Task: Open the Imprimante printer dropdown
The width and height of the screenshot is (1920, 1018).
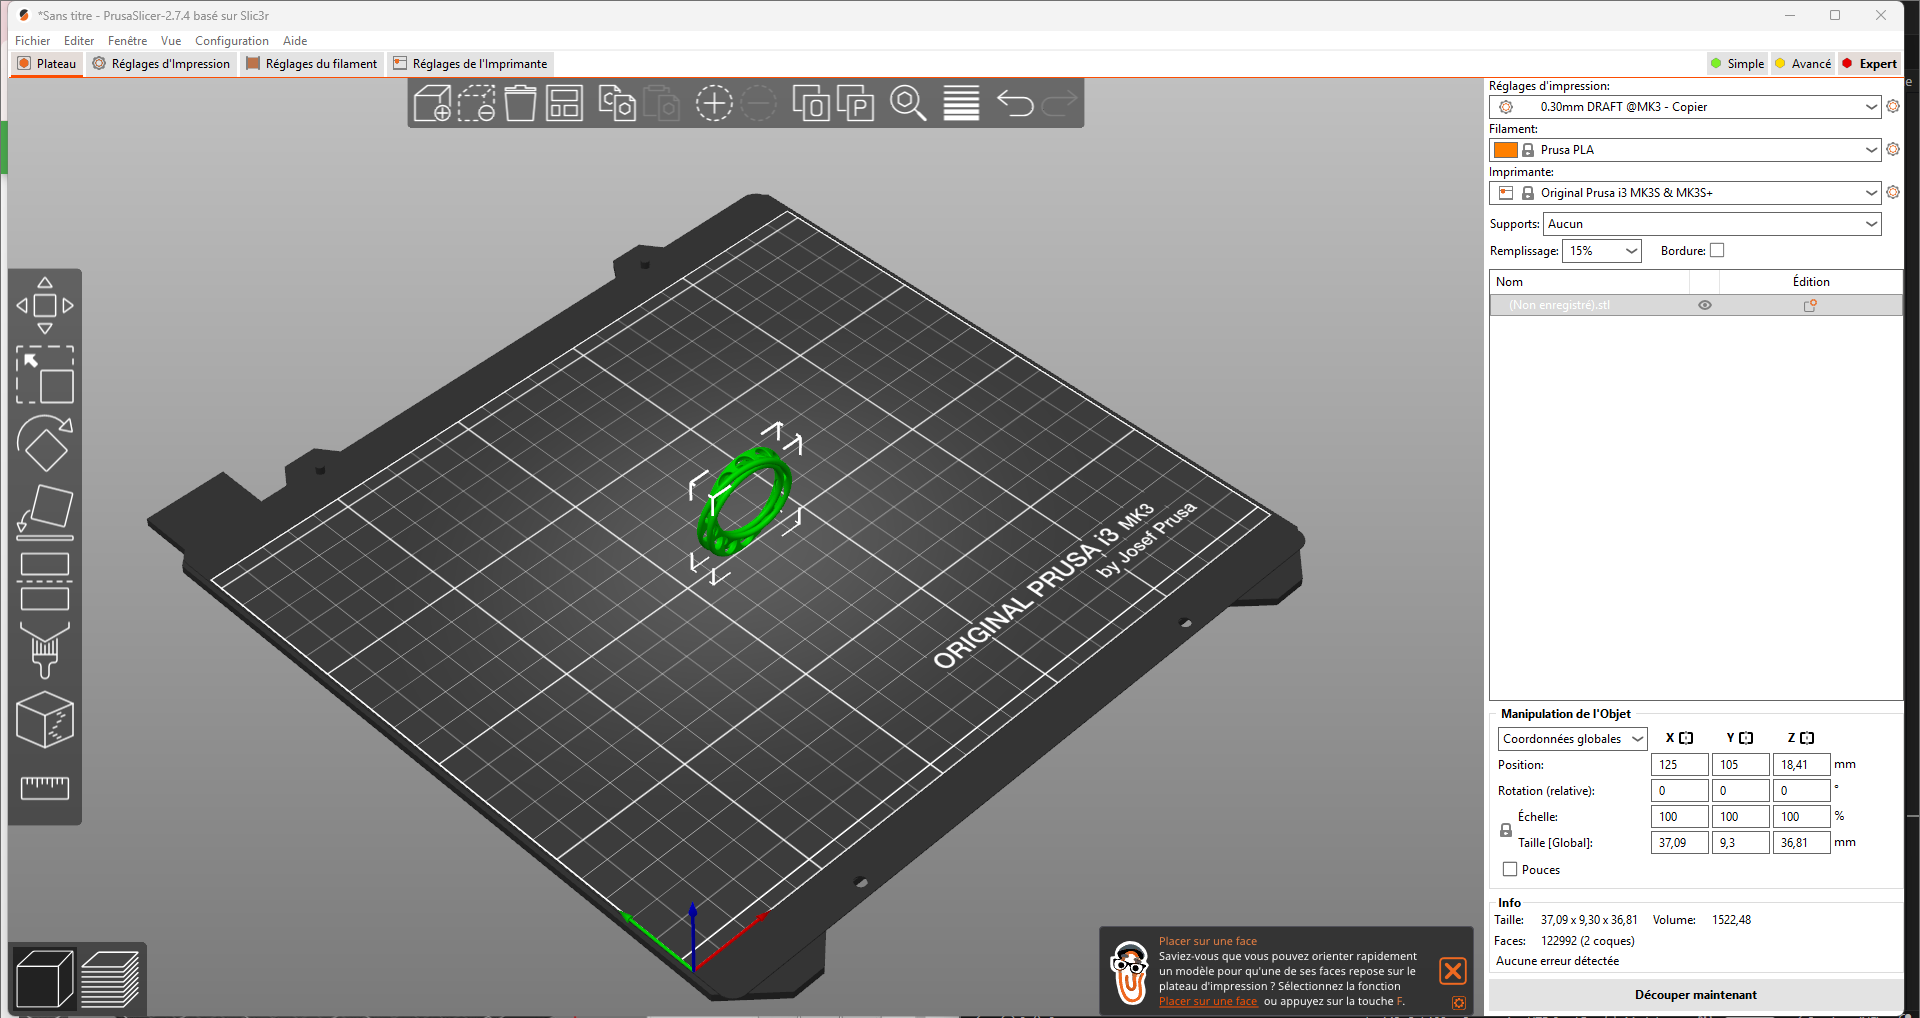Action: (1685, 192)
